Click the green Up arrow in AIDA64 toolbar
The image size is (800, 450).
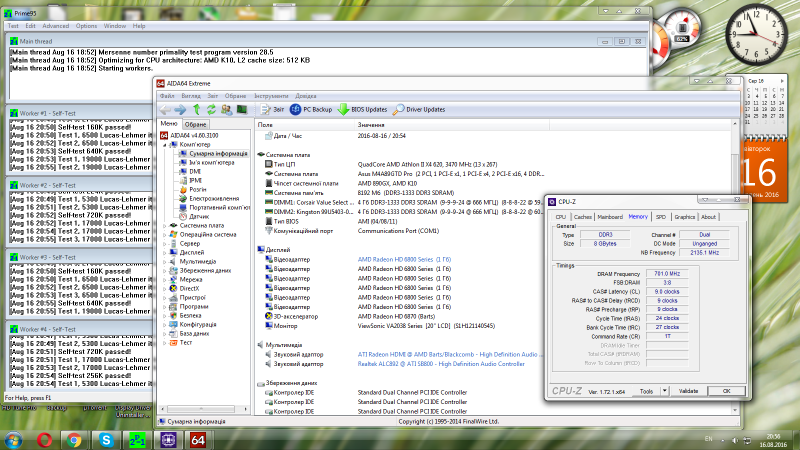198,109
